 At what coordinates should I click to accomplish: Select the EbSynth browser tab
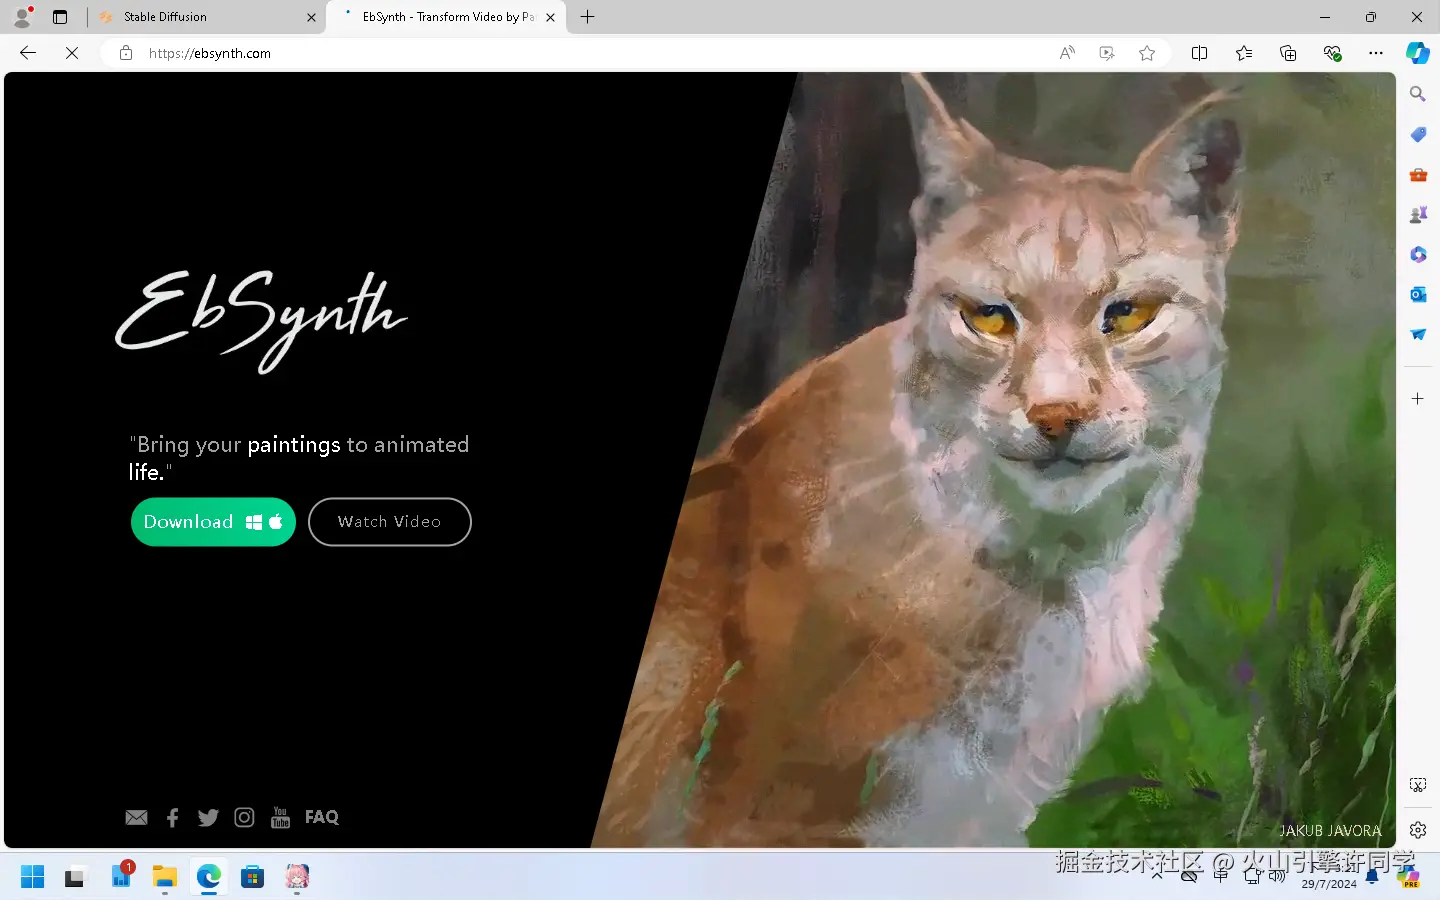[x=446, y=17]
